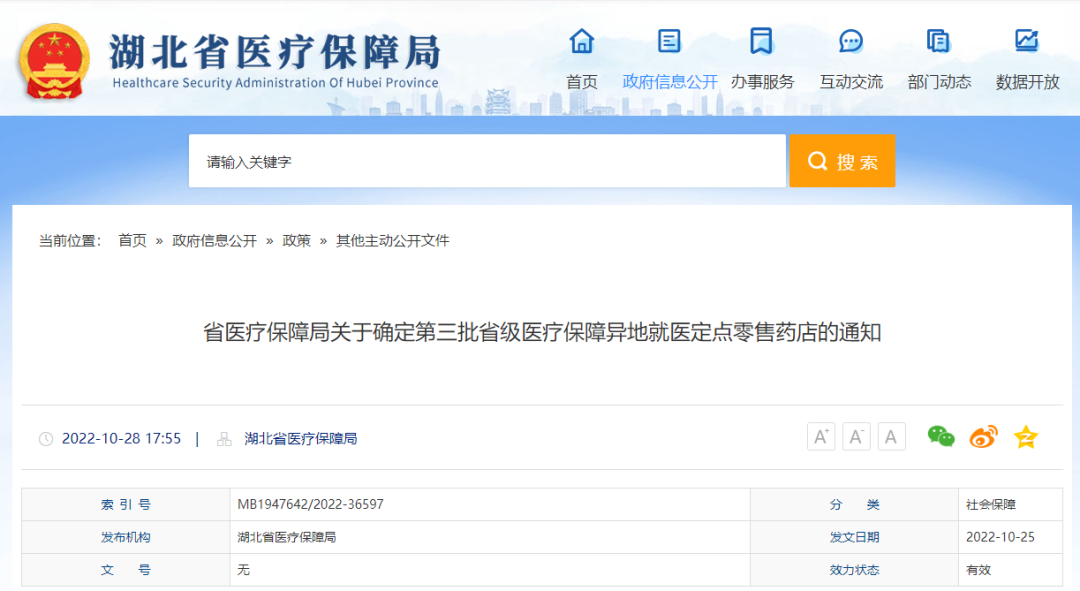
Task: Select the 办事服务 navigation menu item
Action: [x=762, y=82]
